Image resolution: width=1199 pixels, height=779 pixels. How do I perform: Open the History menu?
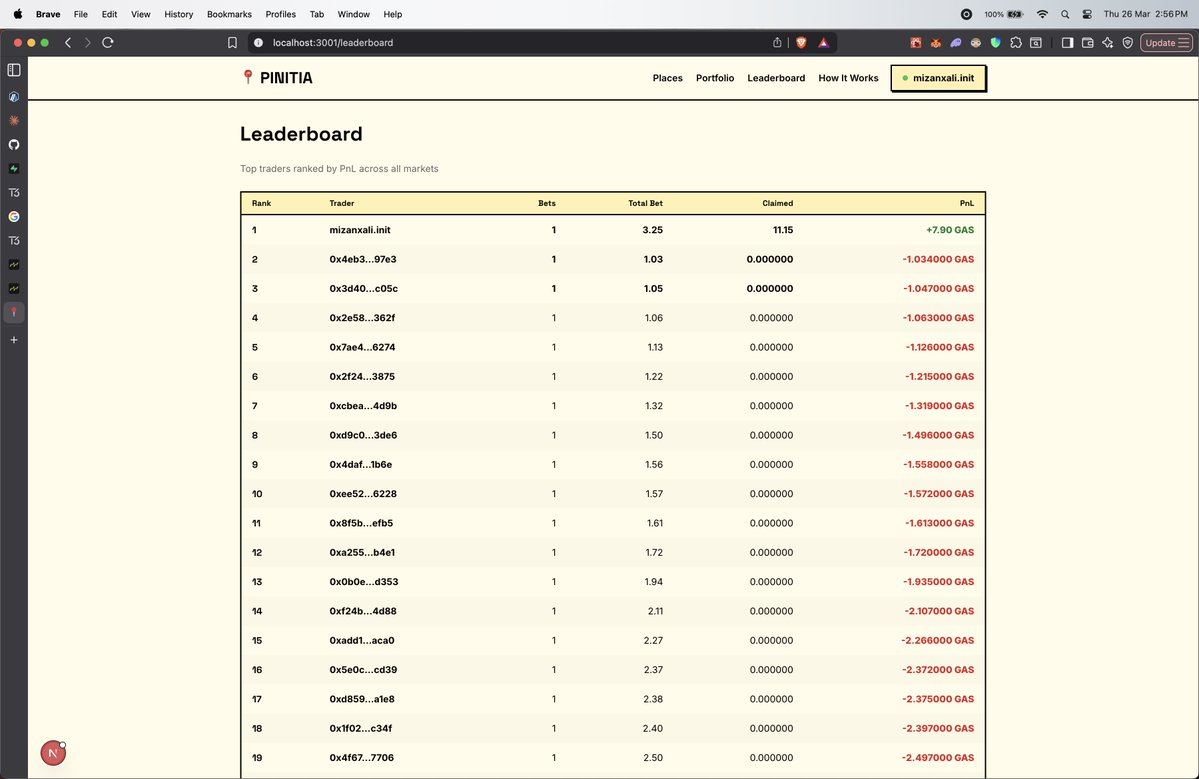click(178, 14)
